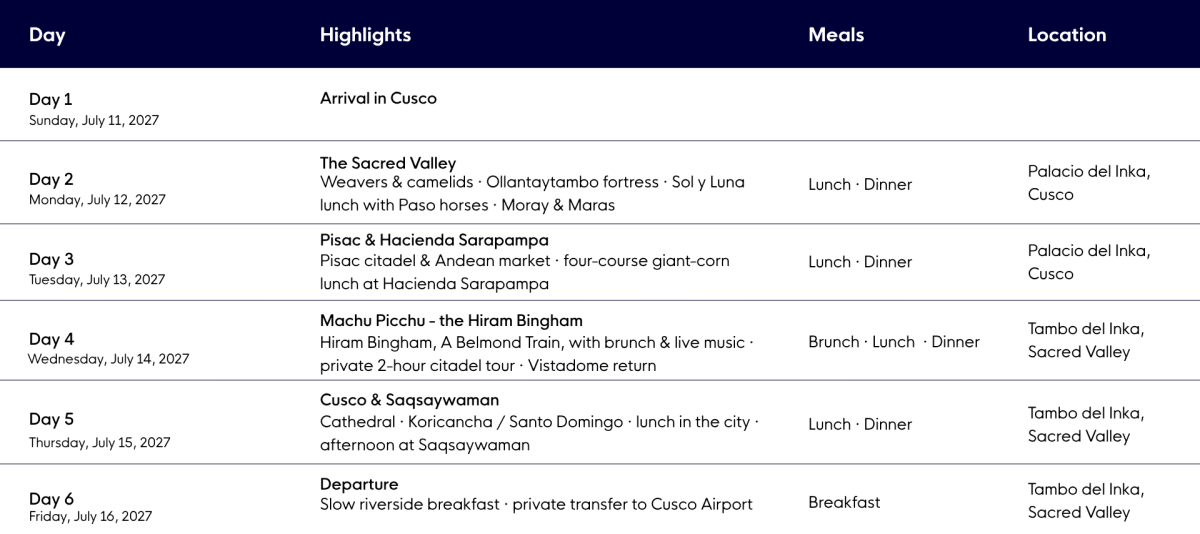
Task: Select the Day 1 row label
Action: 50,99
